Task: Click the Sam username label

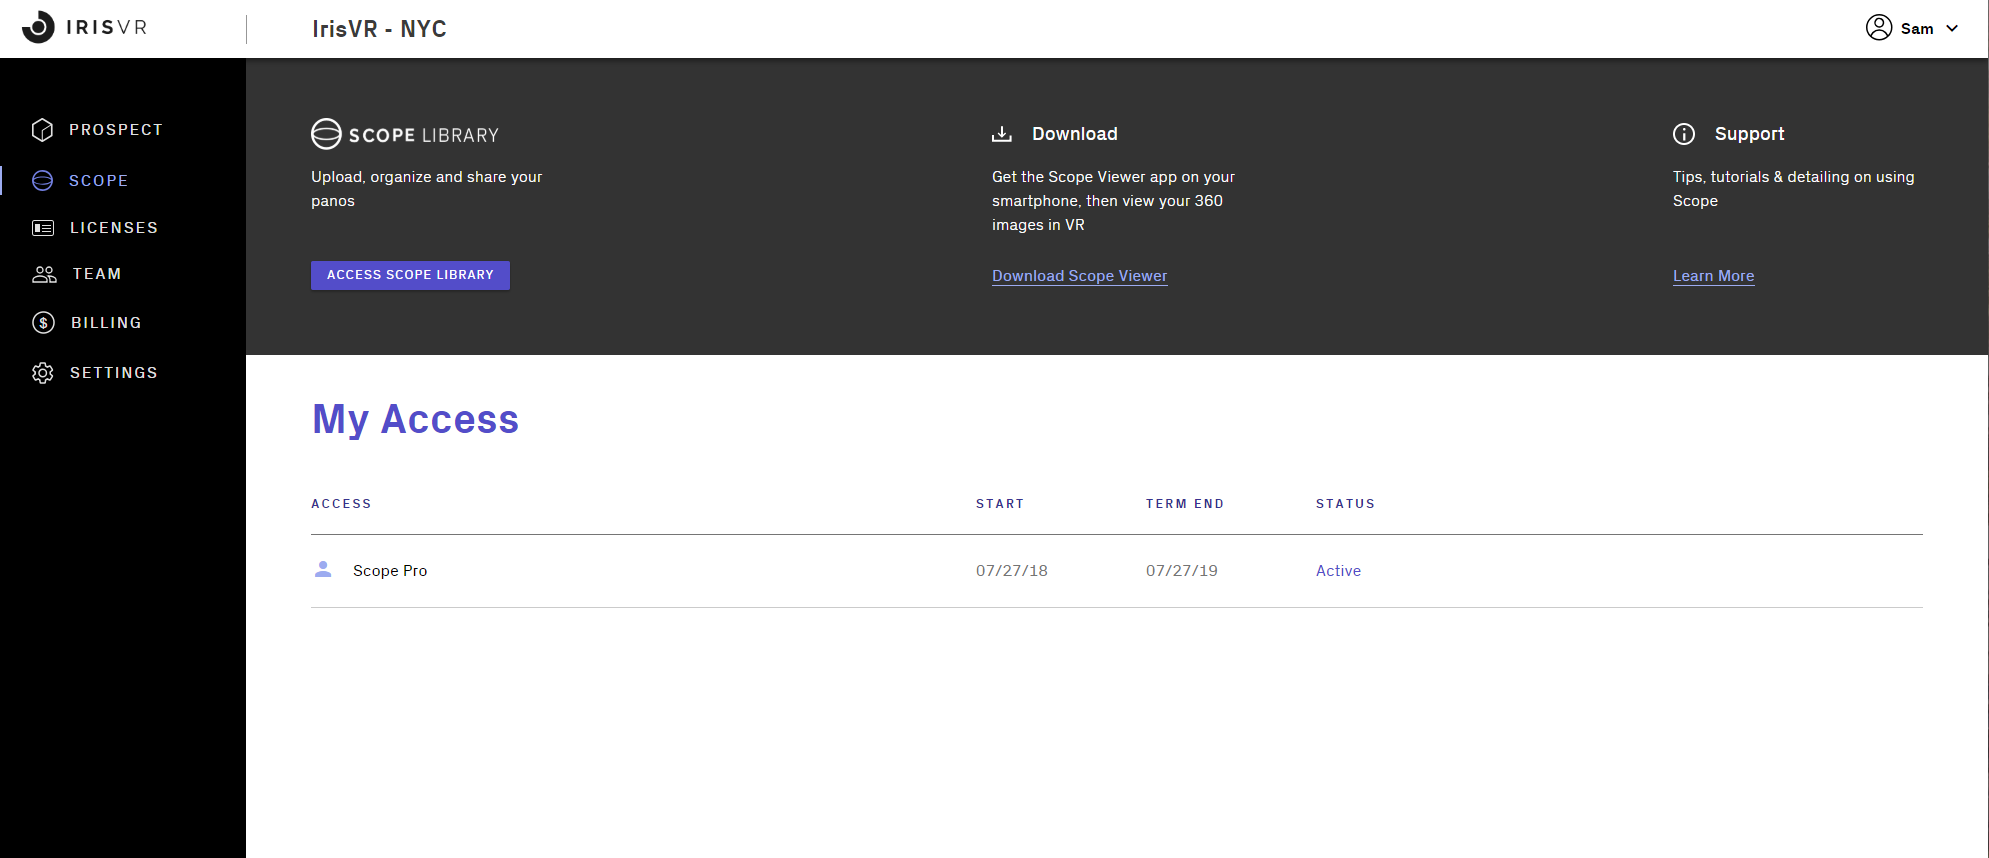Action: 1917,29
